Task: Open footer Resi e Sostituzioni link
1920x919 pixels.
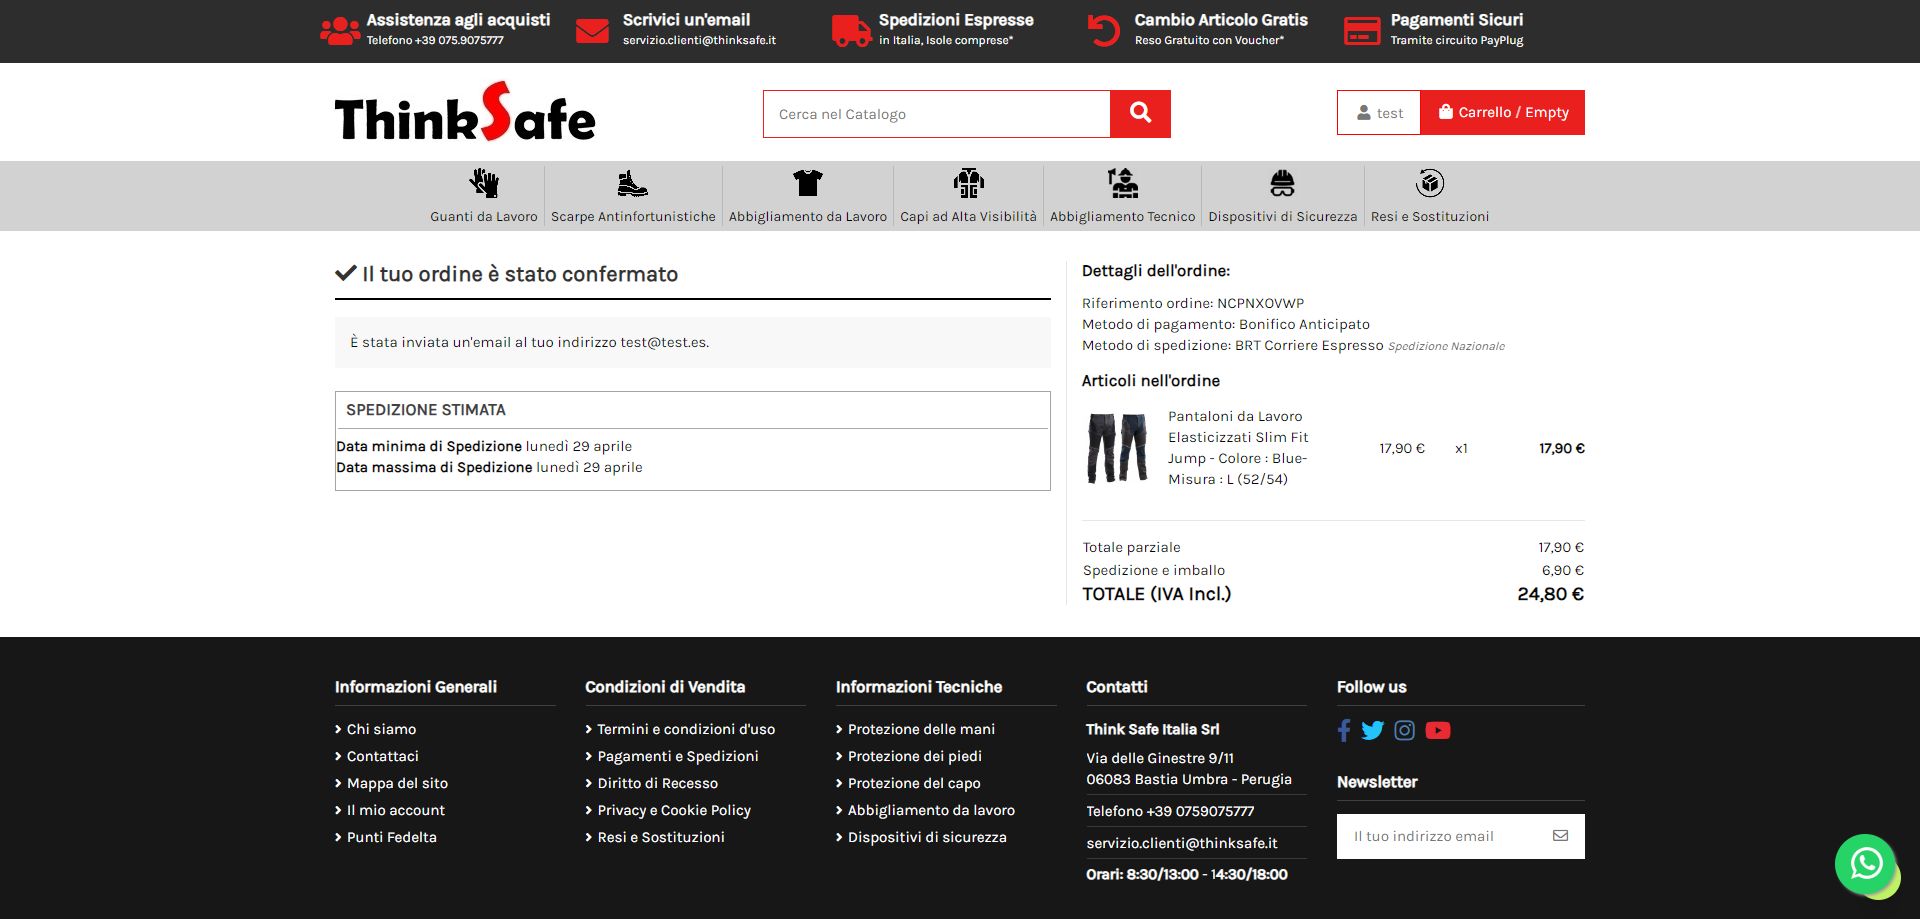Action: pos(661,837)
